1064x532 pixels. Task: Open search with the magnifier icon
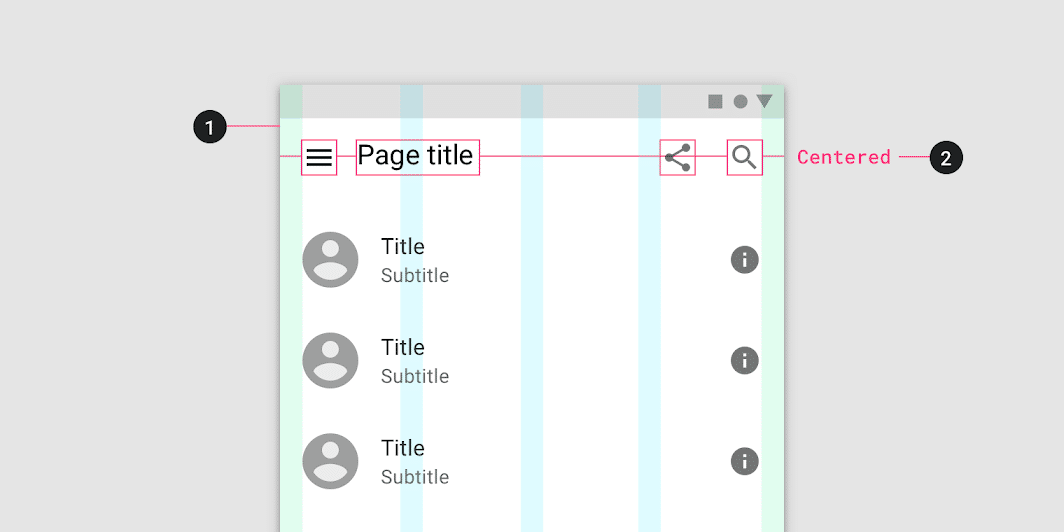click(x=744, y=157)
